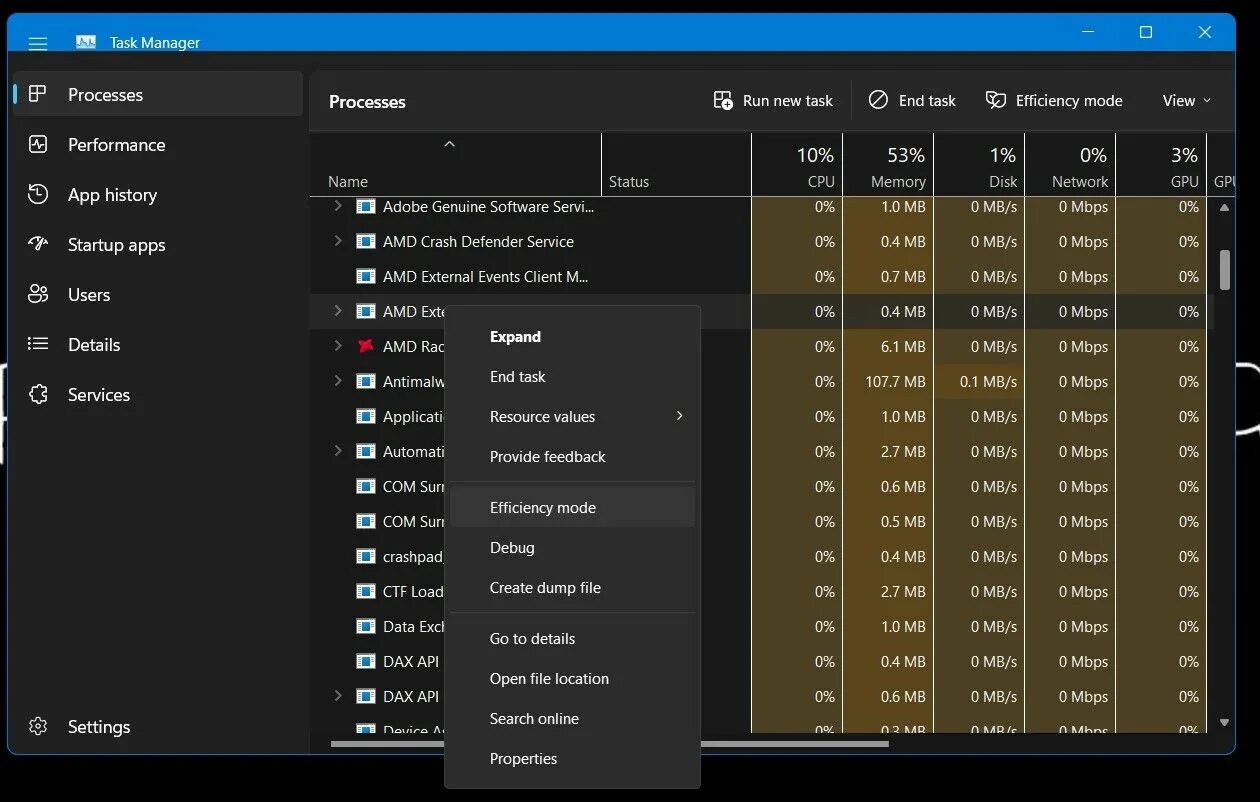
Task: Choose End task in the context menu
Action: coord(572,377)
